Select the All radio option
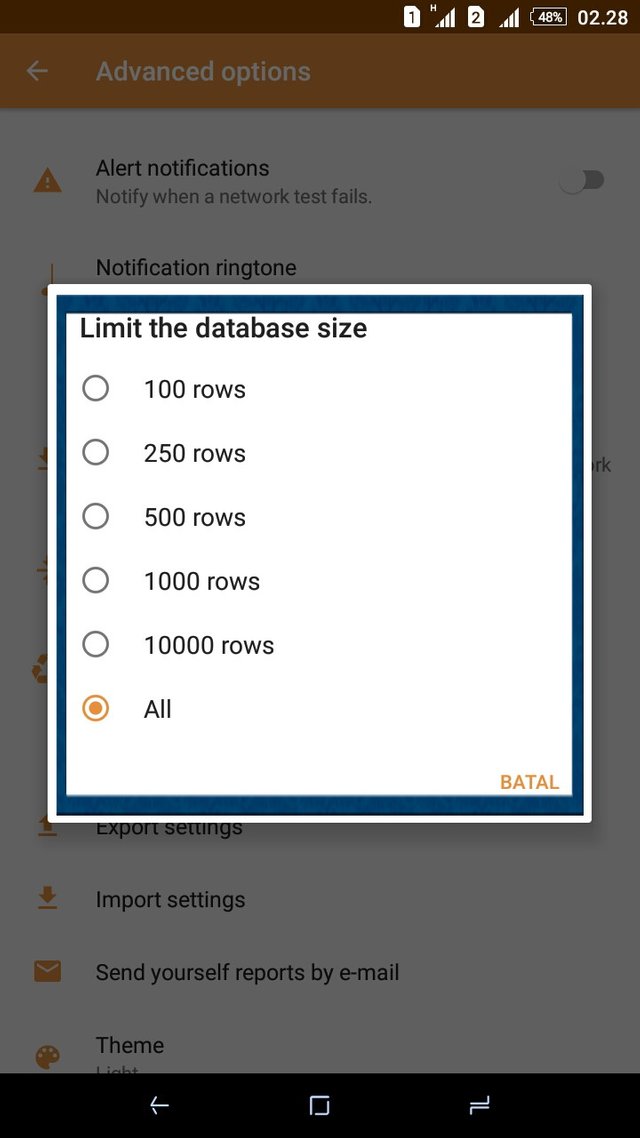 [96, 709]
